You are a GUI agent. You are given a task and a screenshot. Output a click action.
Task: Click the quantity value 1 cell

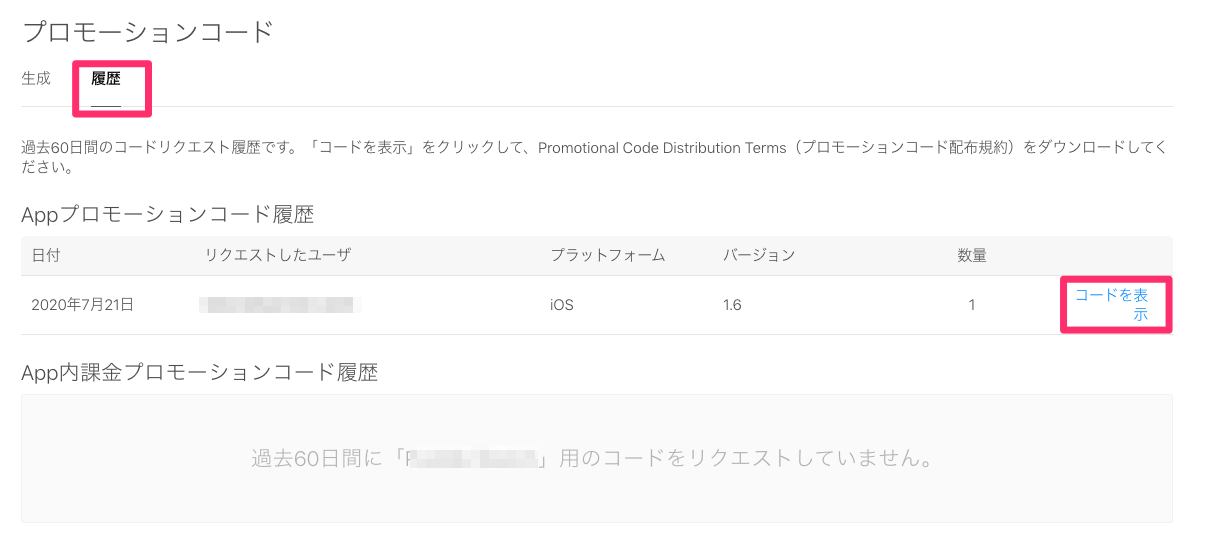[x=972, y=305]
